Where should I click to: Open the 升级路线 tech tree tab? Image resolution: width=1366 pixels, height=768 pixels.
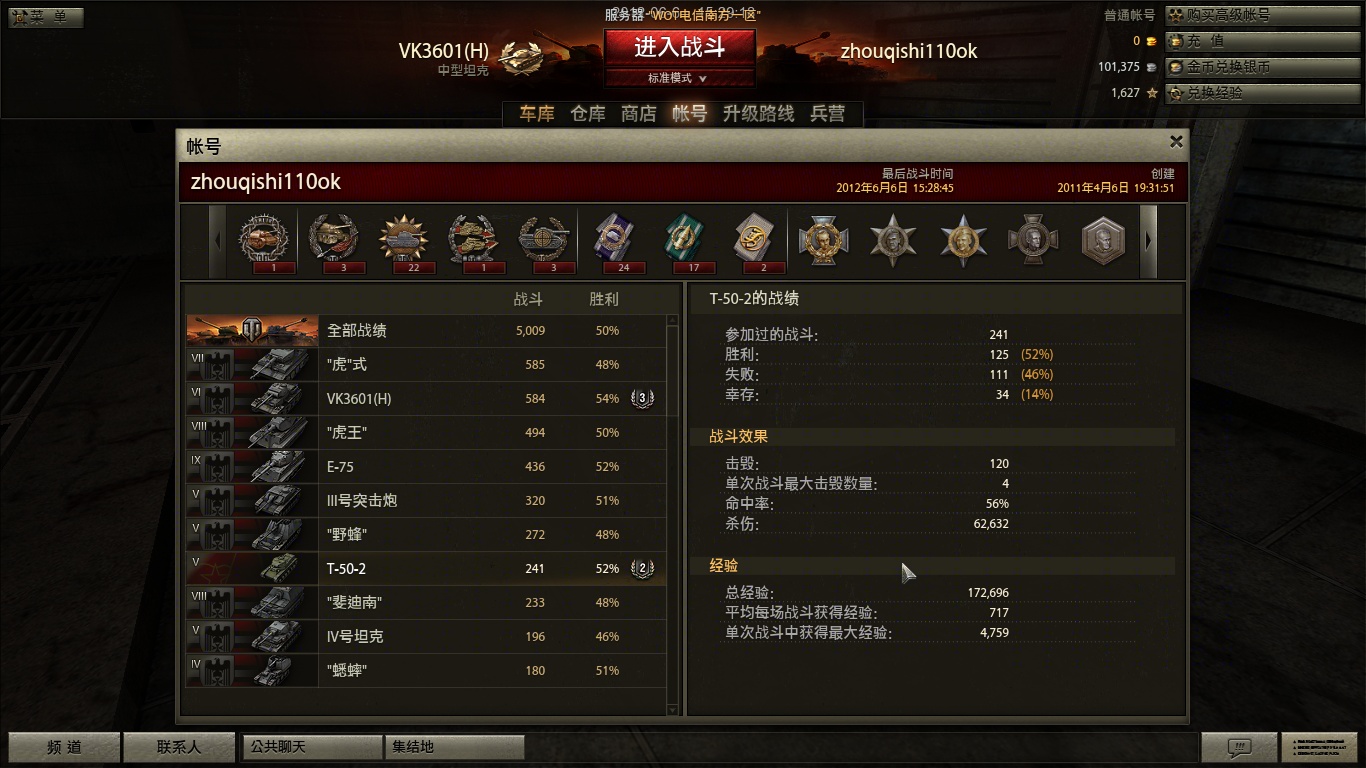click(759, 114)
